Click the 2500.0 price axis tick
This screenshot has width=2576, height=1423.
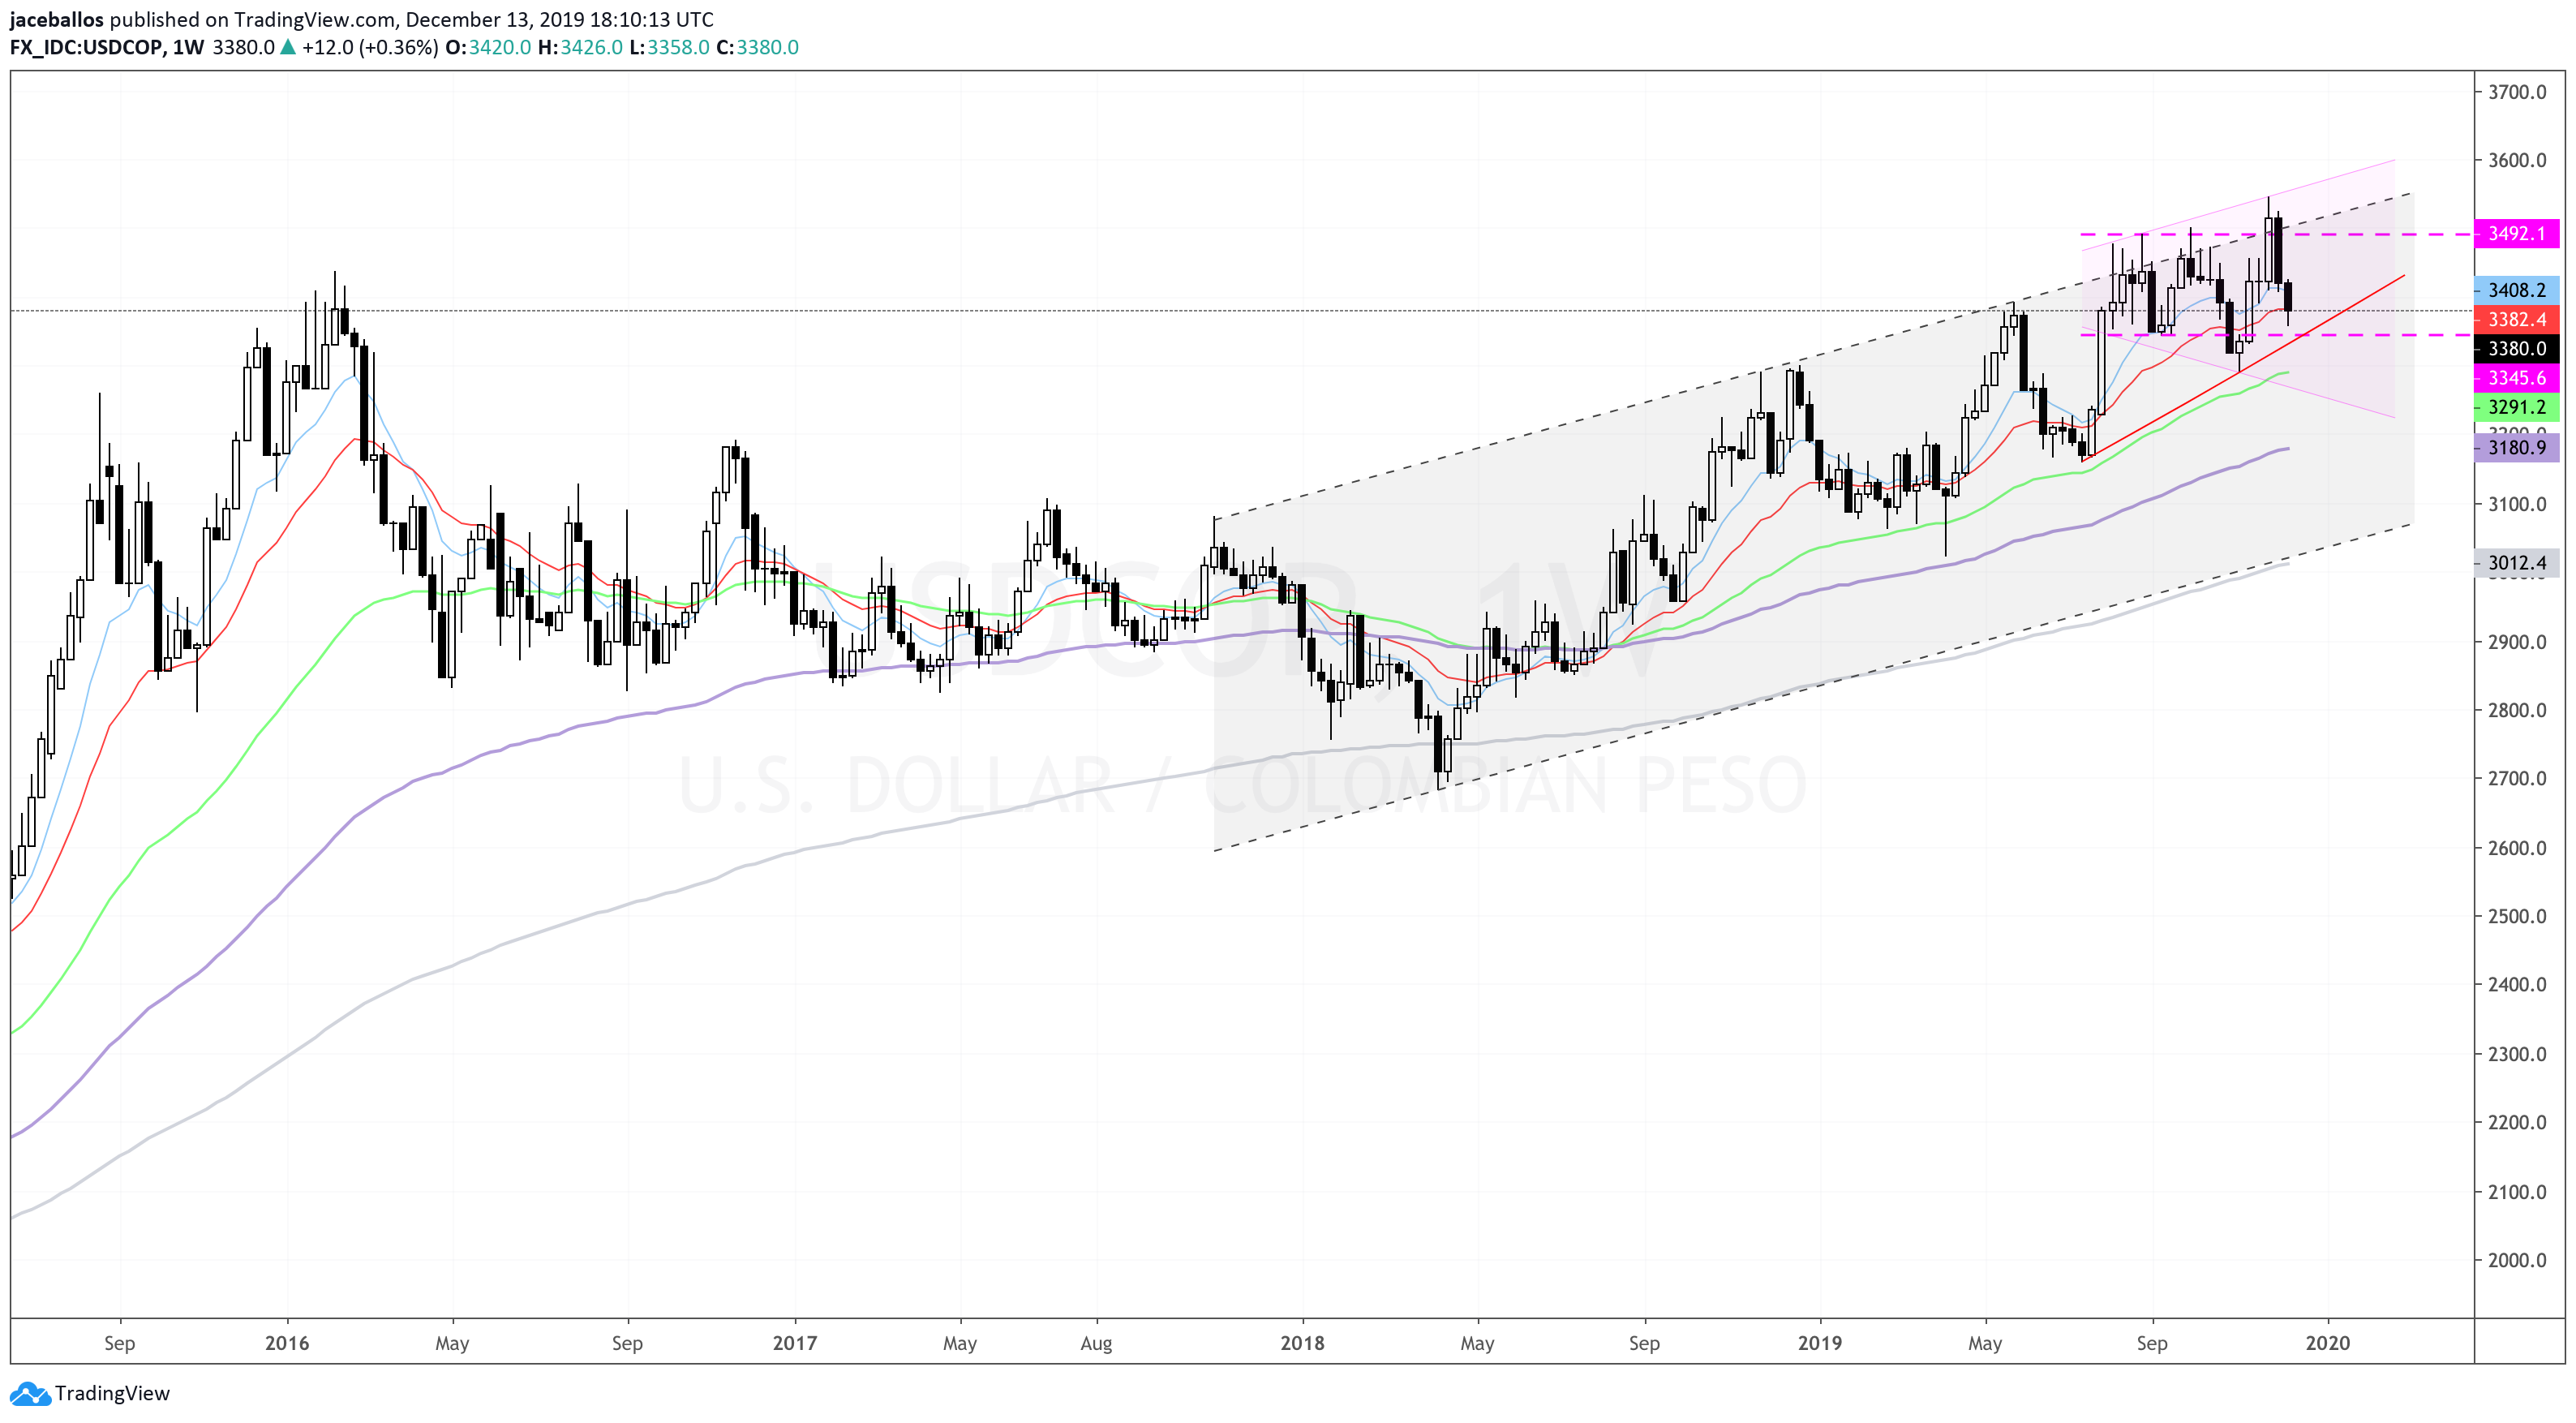point(2517,916)
